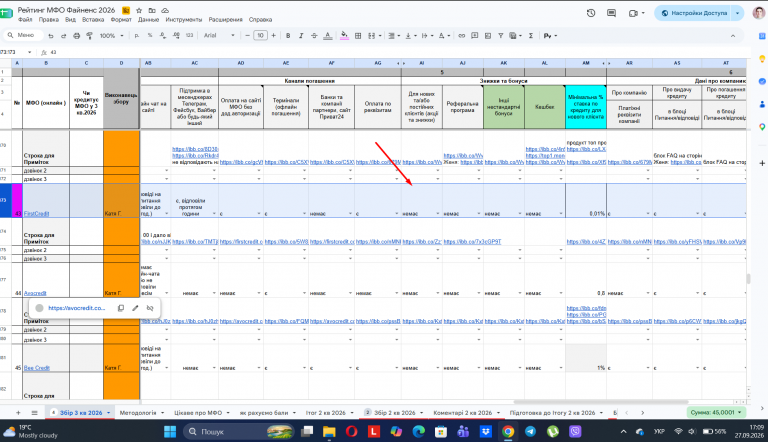Image resolution: width=768 pixels, height=442 pixels.
Task: Open version history clock icon
Action: pos(591,13)
